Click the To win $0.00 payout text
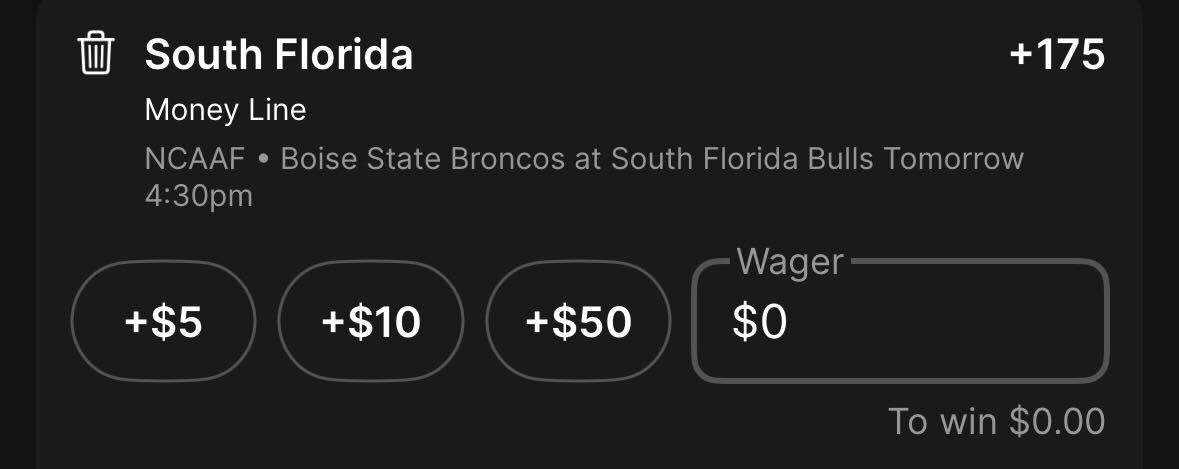The image size is (1179, 469). (x=996, y=421)
